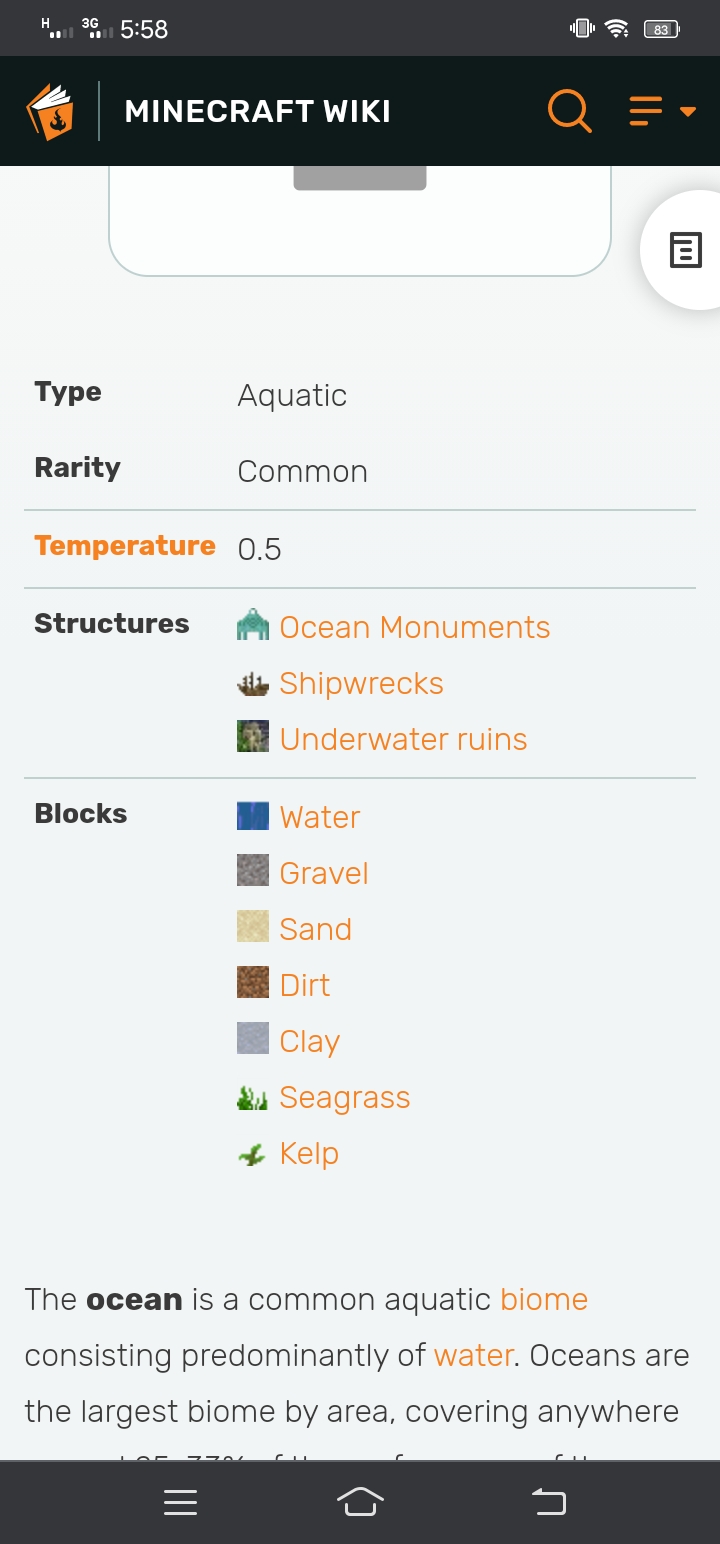Open the wiki search magnifier

tap(570, 110)
